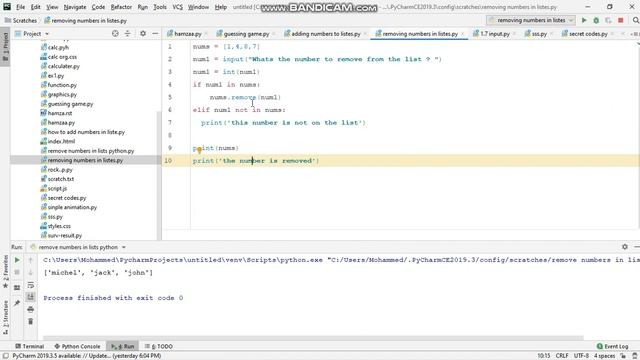Viewport: 640px width, 360px height.
Task: Click line number 10 in gutter
Action: pos(168,161)
